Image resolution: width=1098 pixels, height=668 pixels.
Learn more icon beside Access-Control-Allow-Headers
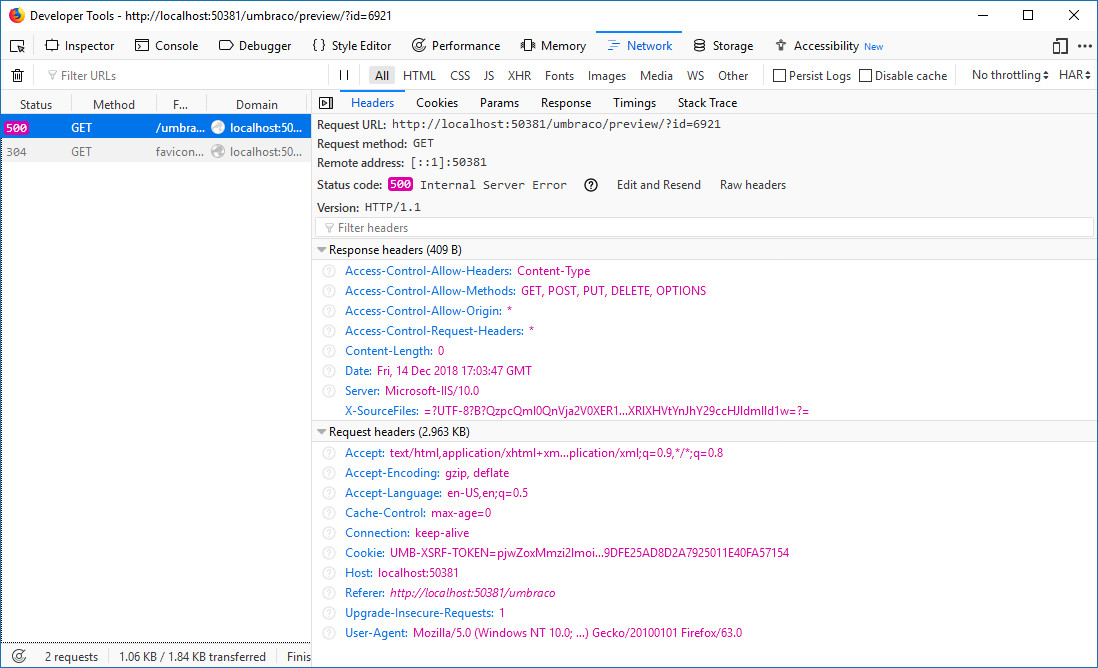click(x=328, y=271)
